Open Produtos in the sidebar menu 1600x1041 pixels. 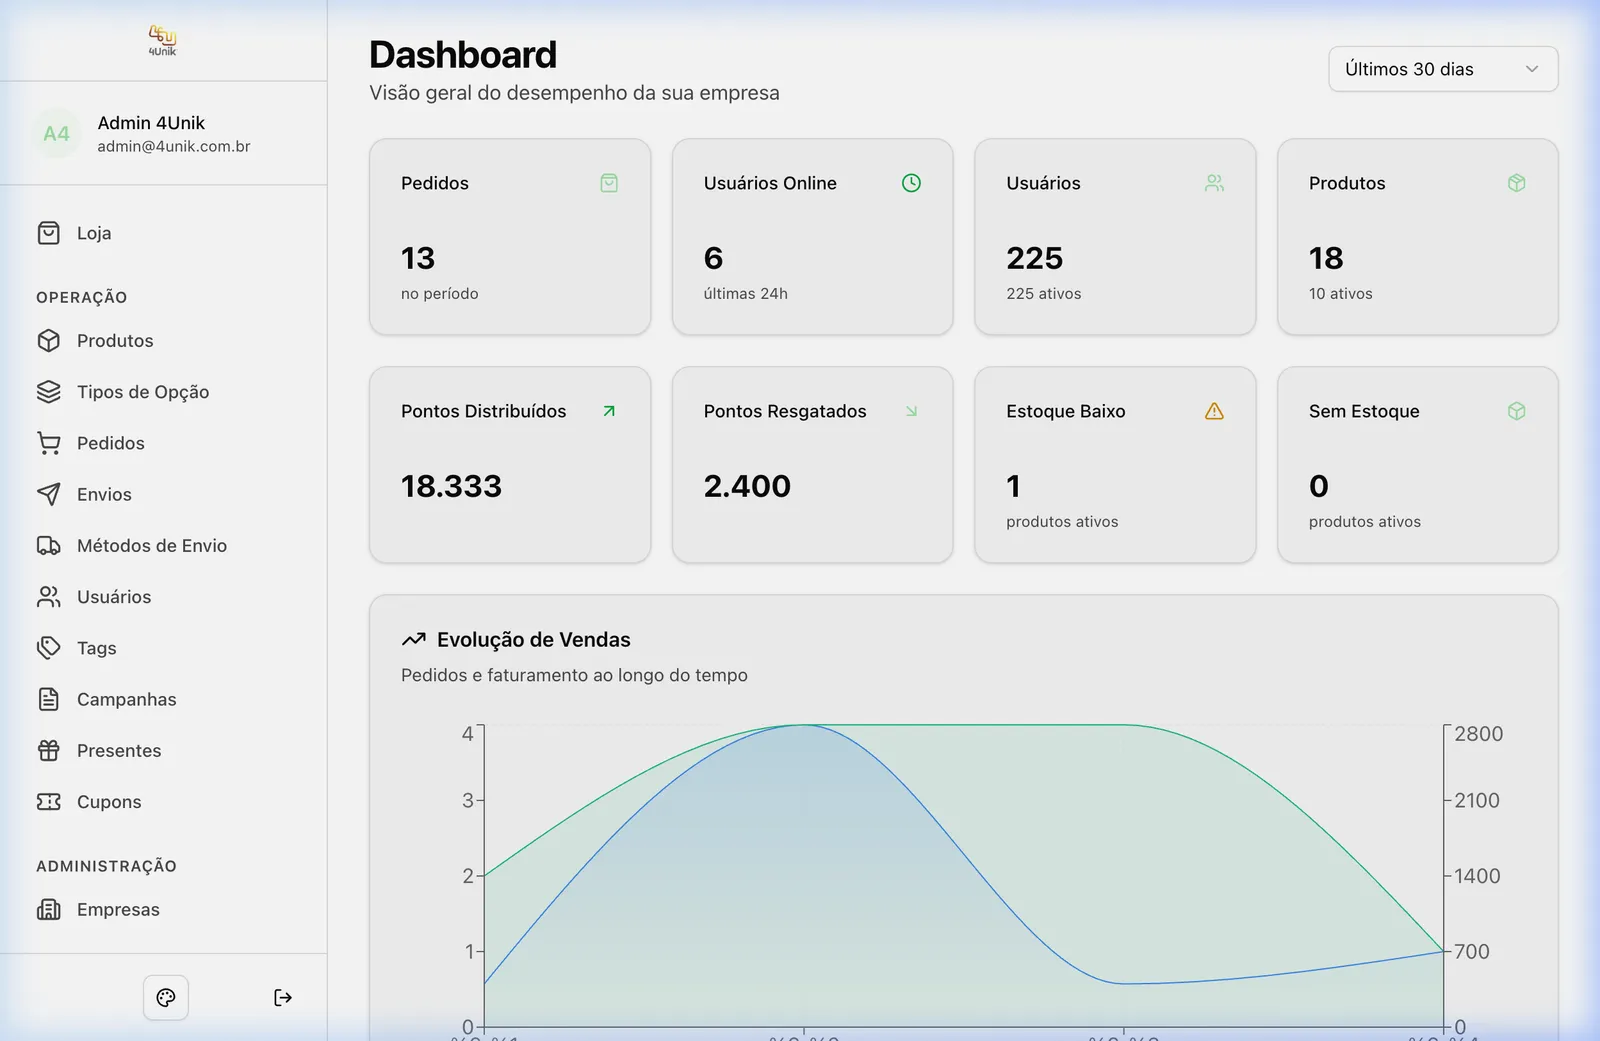(115, 341)
